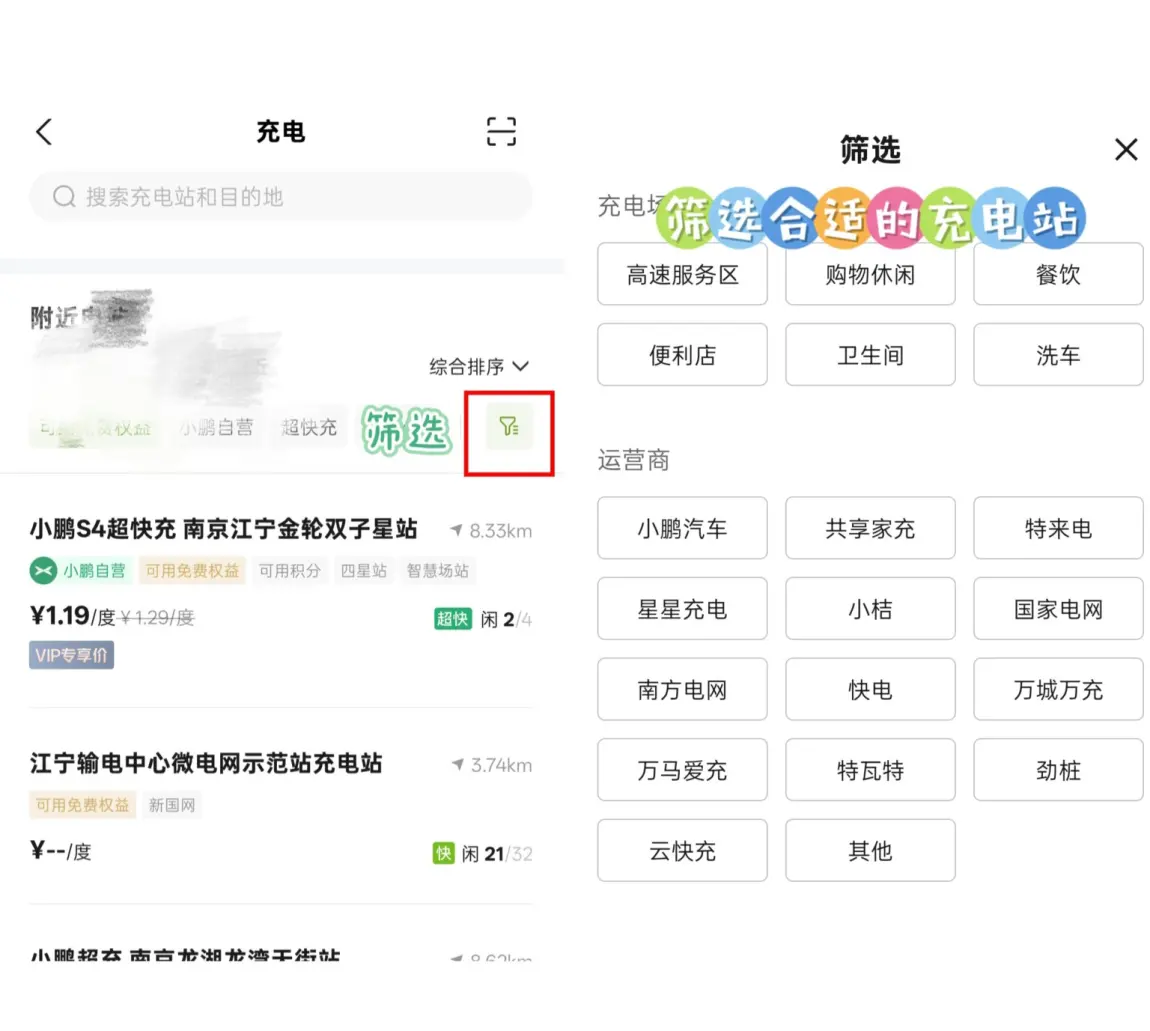Tap the ¥1.19/度 price

pyautogui.click(x=73, y=616)
